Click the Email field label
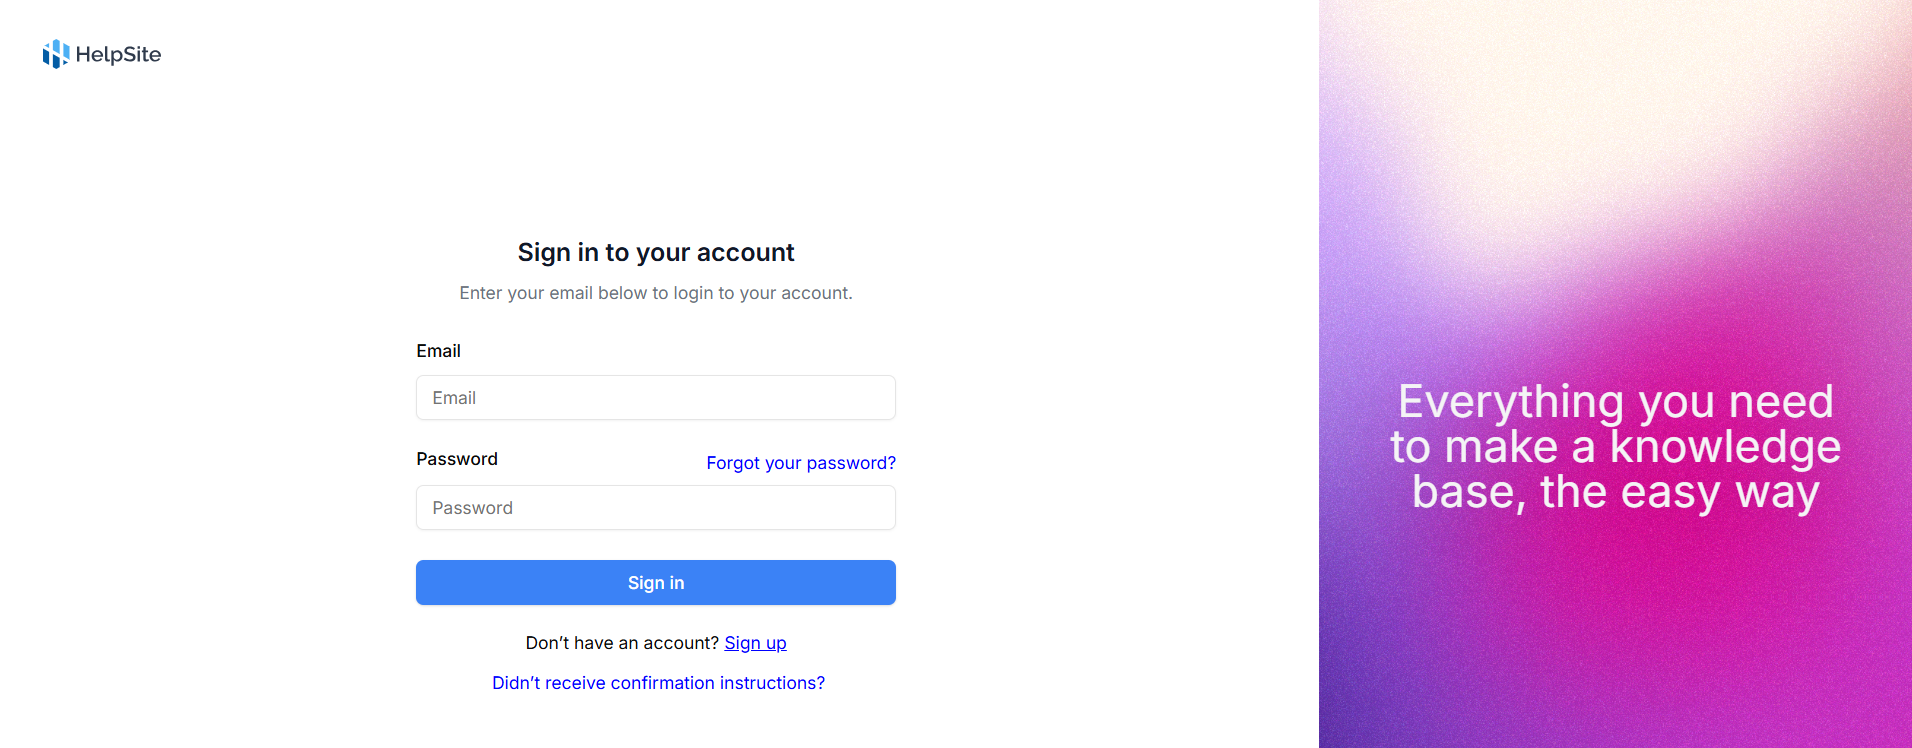This screenshot has height=748, width=1912. click(x=438, y=351)
